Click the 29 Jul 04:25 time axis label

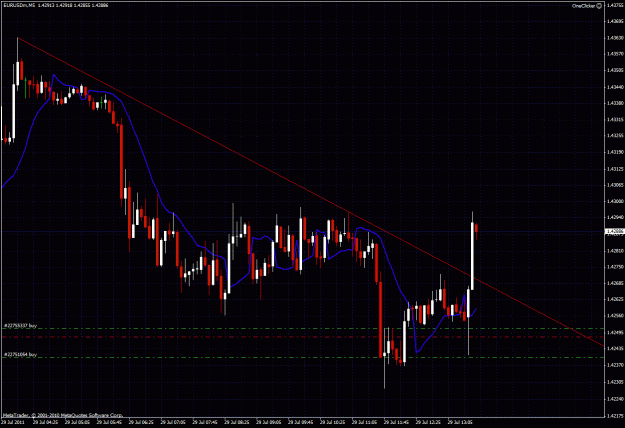[45, 421]
